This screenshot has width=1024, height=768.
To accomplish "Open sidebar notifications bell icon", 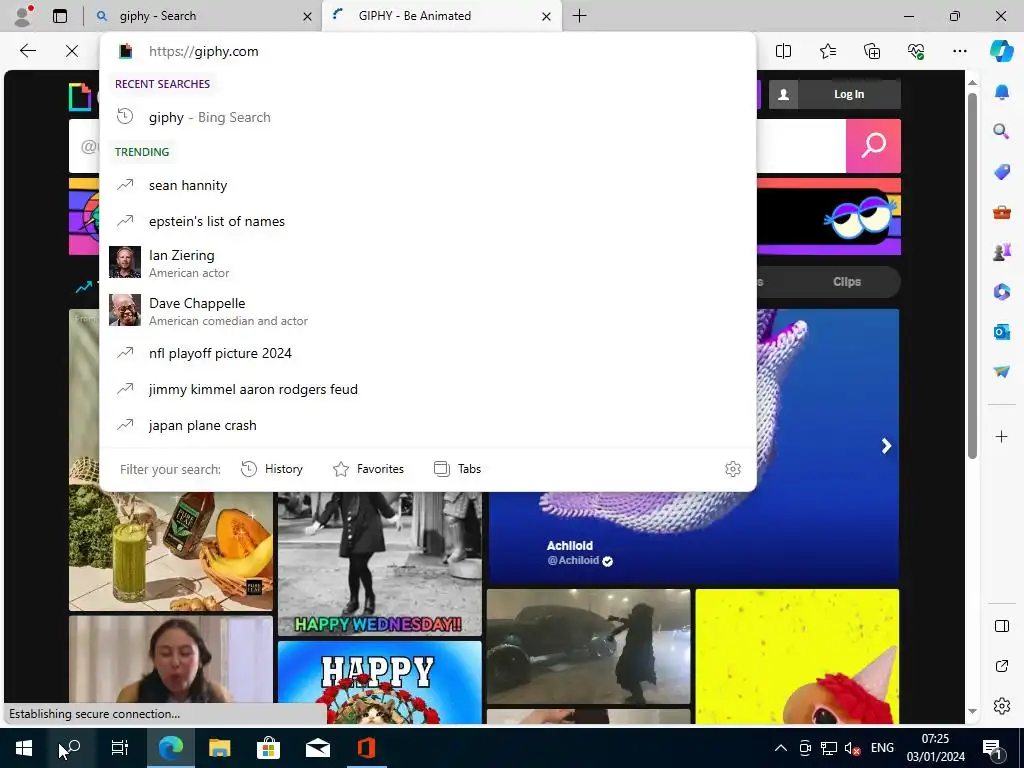I will click(1001, 93).
